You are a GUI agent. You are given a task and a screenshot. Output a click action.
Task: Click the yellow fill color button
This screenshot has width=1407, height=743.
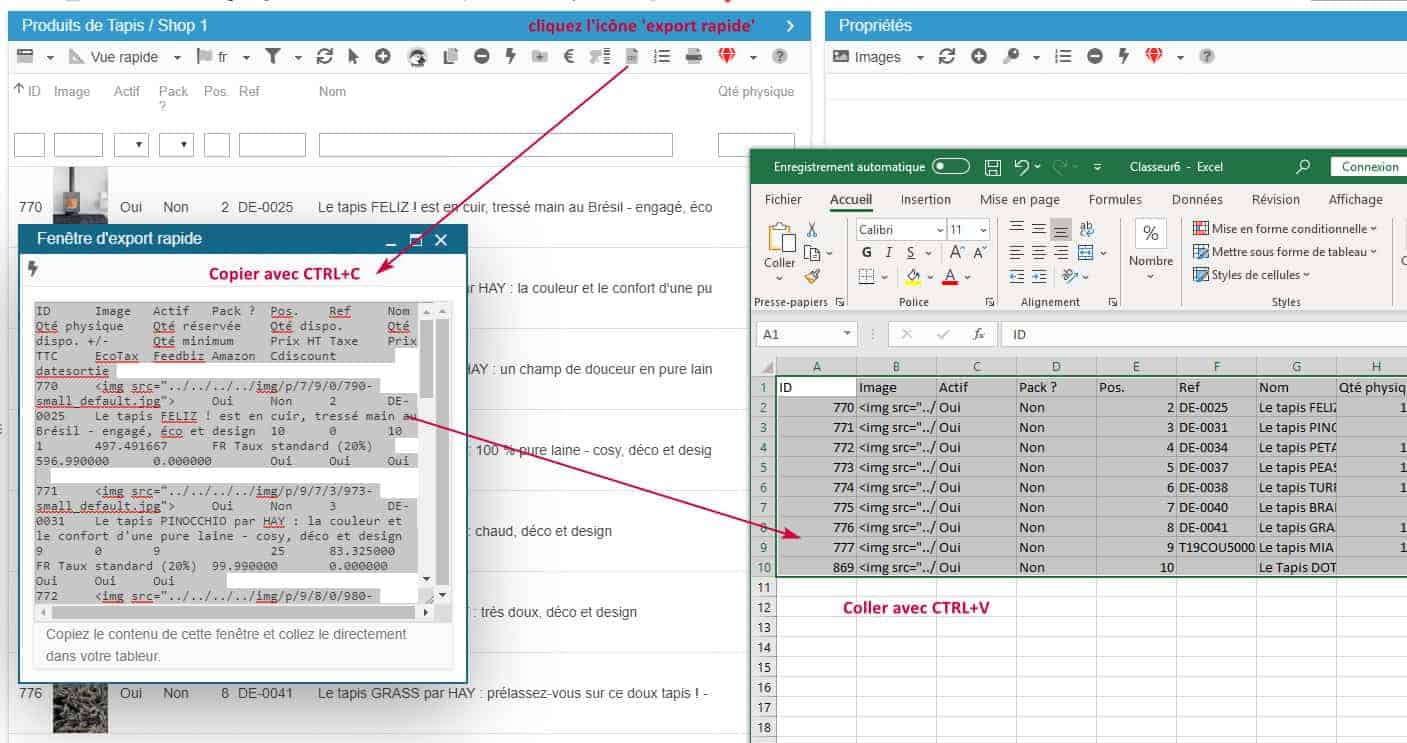913,276
